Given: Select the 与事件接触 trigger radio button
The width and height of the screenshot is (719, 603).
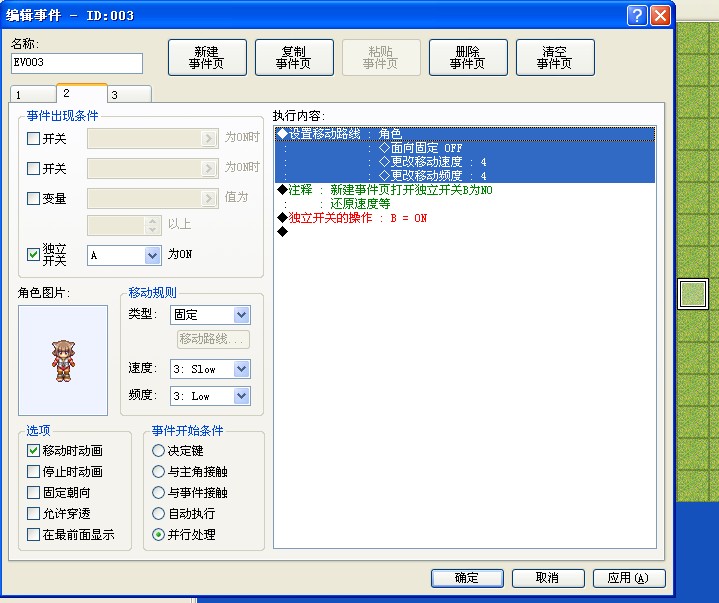Looking at the screenshot, I should point(158,492).
